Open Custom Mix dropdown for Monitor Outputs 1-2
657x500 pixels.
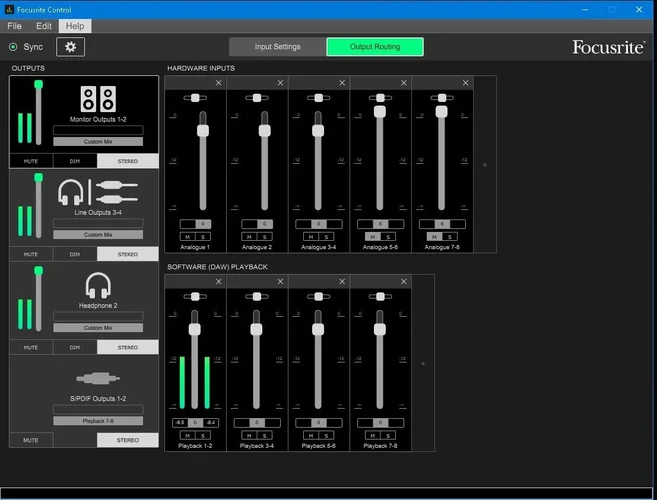click(x=98, y=142)
